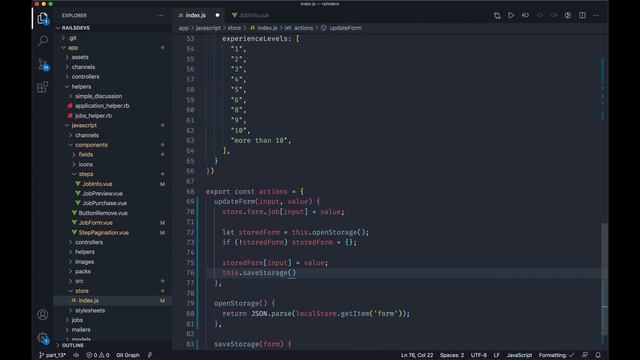The image size is (640, 360).
Task: Select index.js in the store folder
Action: (89, 300)
